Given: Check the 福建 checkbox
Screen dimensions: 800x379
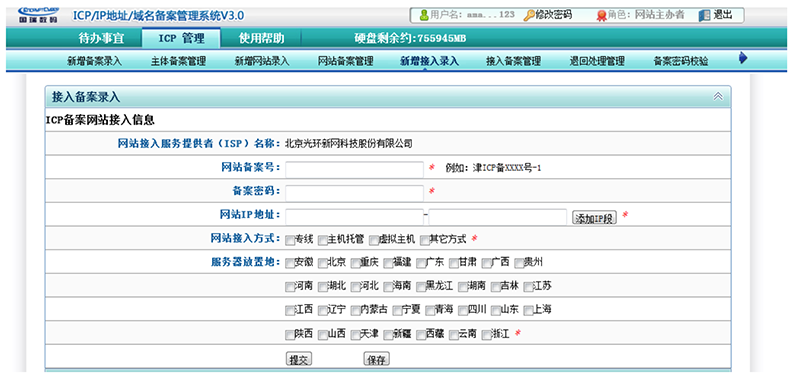Looking at the screenshot, I should point(388,263).
